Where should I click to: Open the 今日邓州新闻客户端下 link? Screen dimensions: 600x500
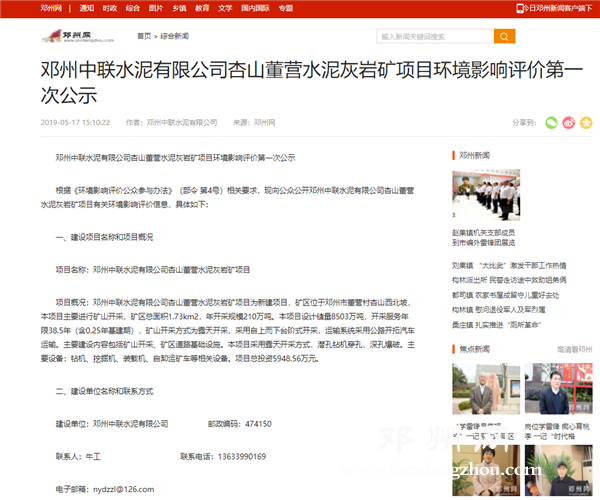[x=558, y=8]
